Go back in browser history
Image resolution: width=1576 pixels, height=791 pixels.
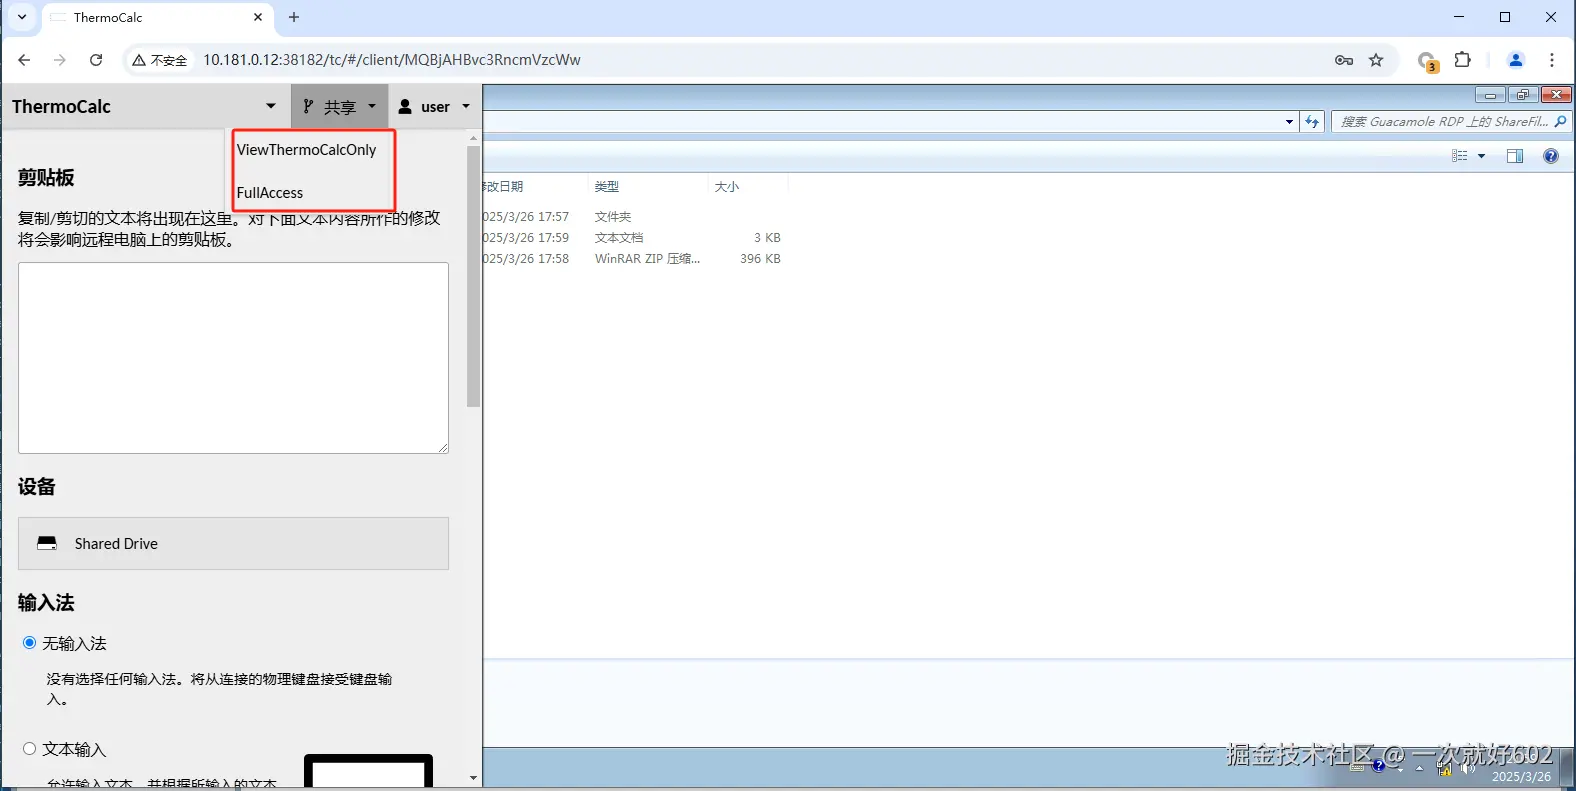pyautogui.click(x=24, y=60)
